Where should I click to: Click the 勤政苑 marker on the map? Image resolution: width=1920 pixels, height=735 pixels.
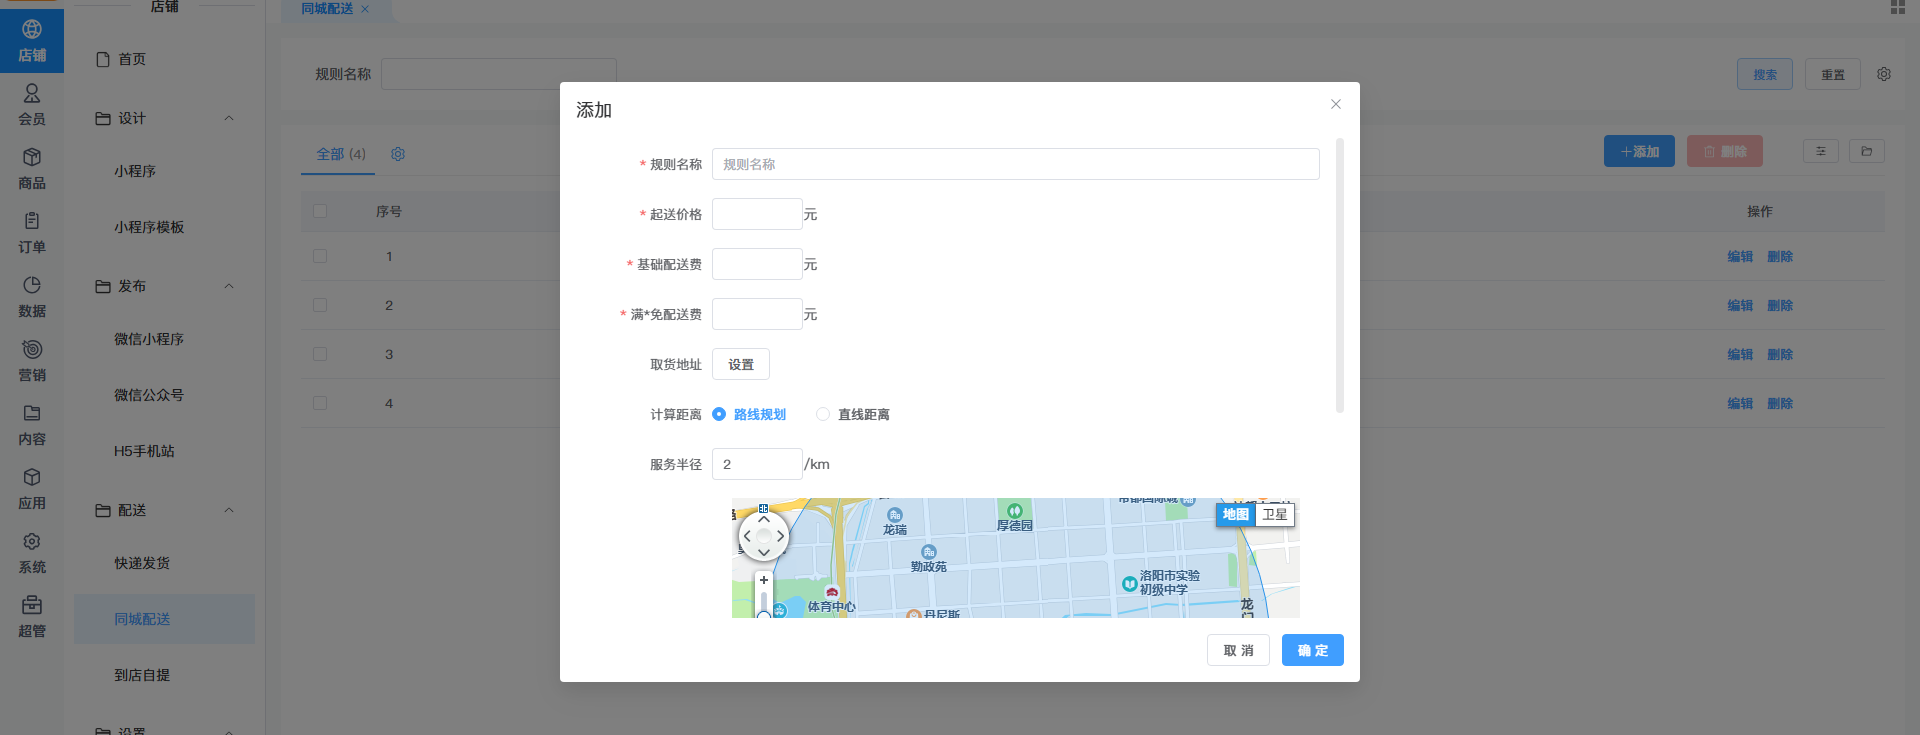tap(929, 552)
